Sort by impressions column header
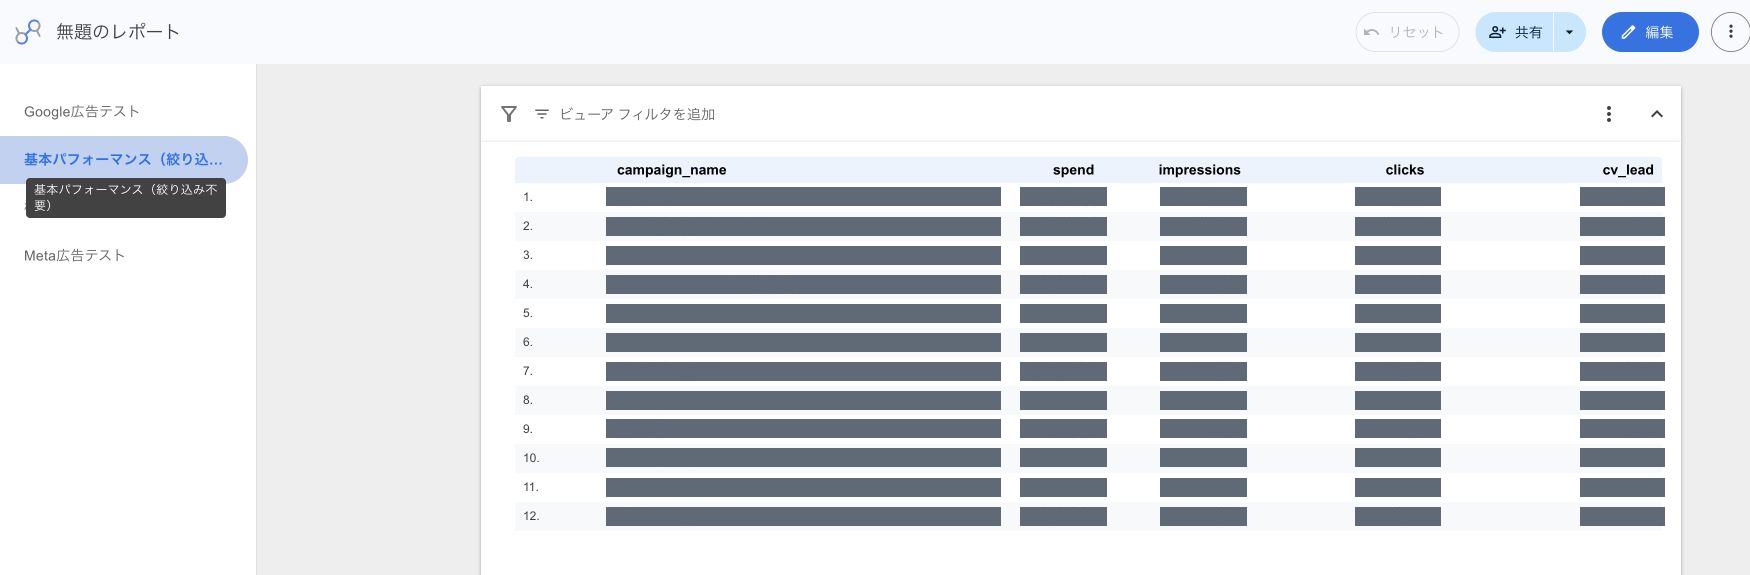Viewport: 1750px width, 575px height. (x=1200, y=170)
